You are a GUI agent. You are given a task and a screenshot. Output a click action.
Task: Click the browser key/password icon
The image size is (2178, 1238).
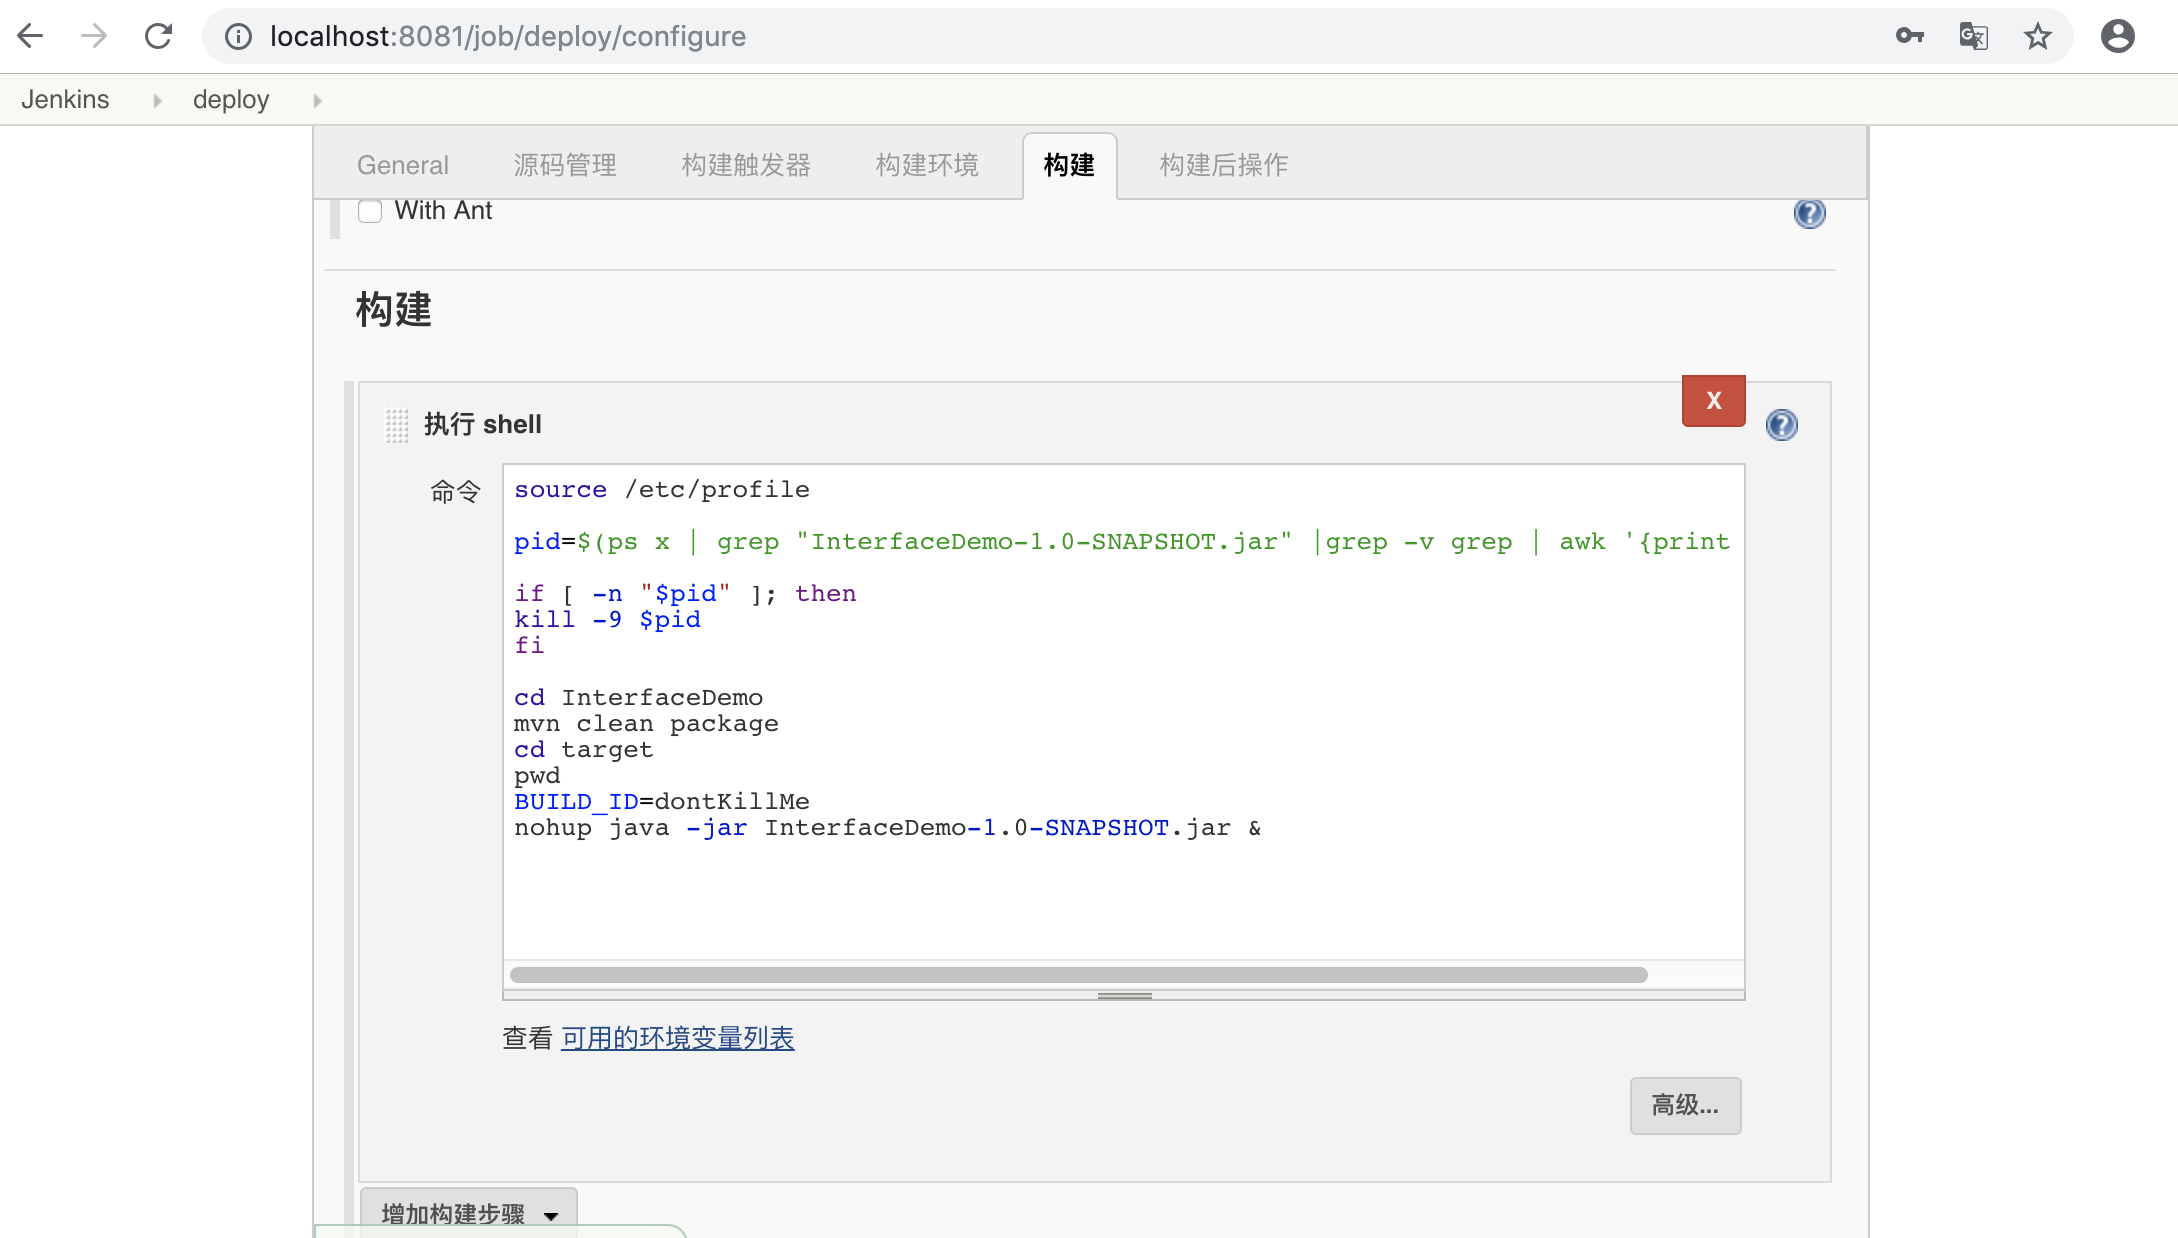point(1912,36)
